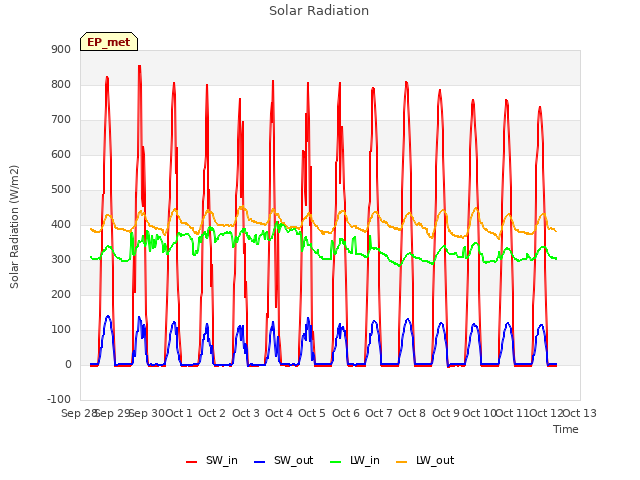Click the 100 y-axis tick label
The height and width of the screenshot is (480, 640).
coord(61,330)
